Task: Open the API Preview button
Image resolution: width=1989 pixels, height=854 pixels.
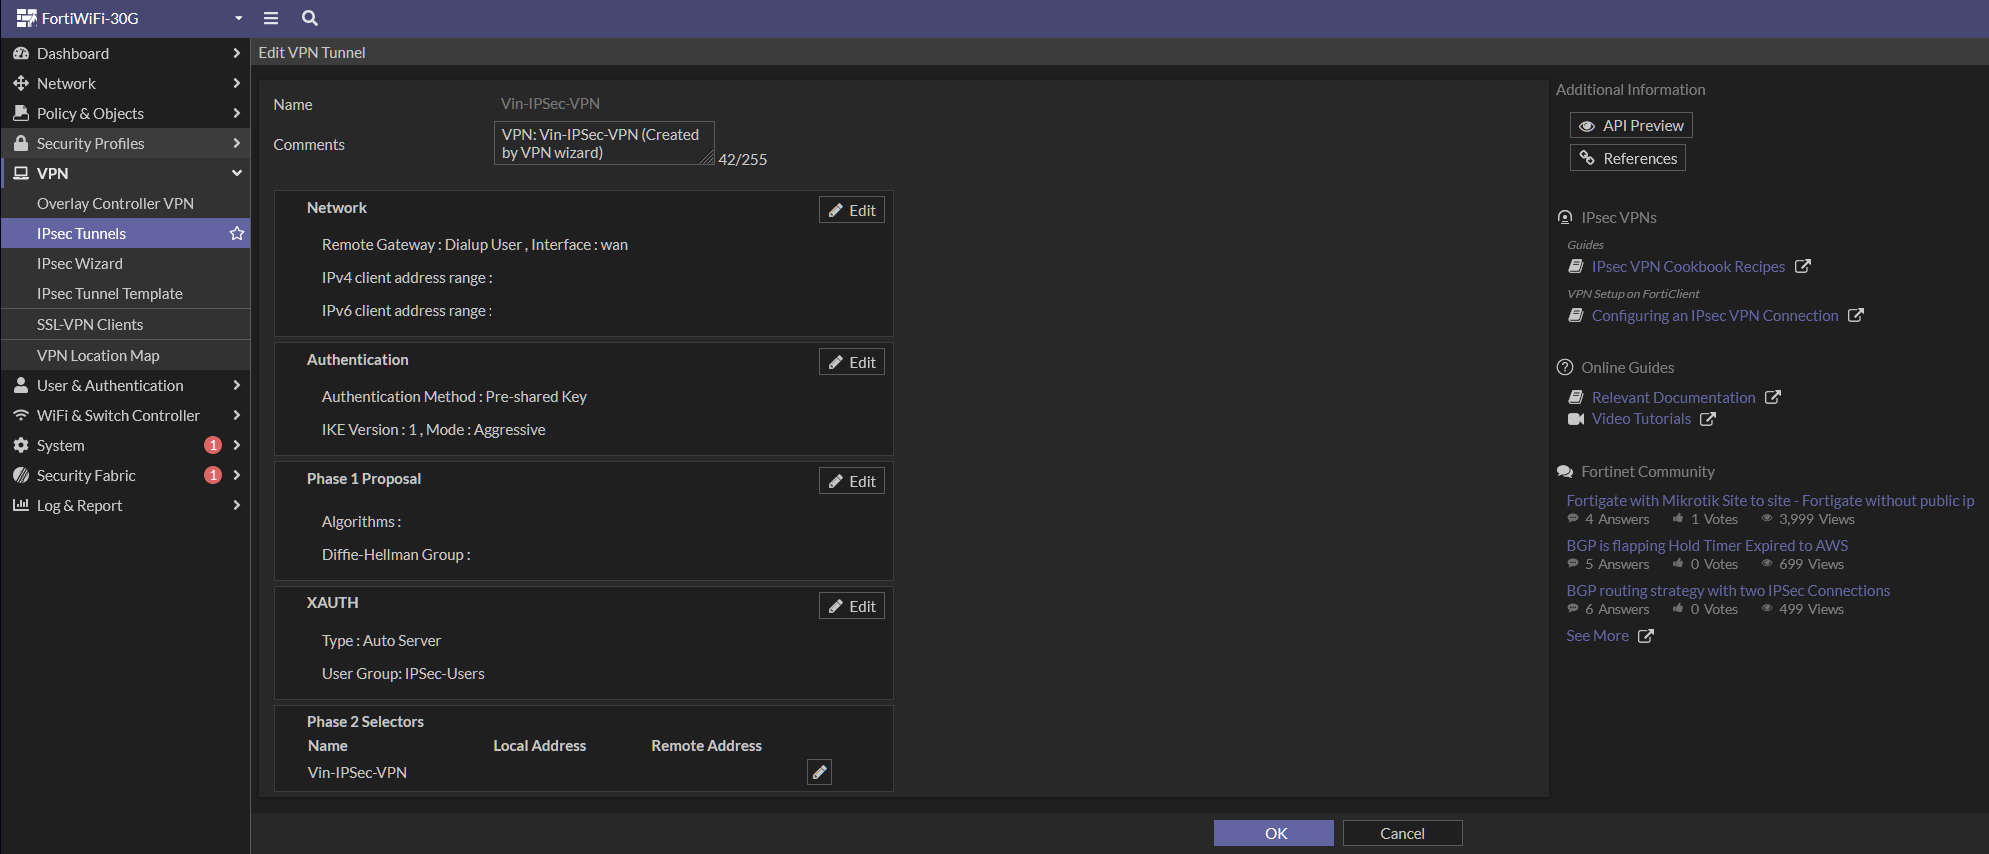Action: click(x=1631, y=125)
